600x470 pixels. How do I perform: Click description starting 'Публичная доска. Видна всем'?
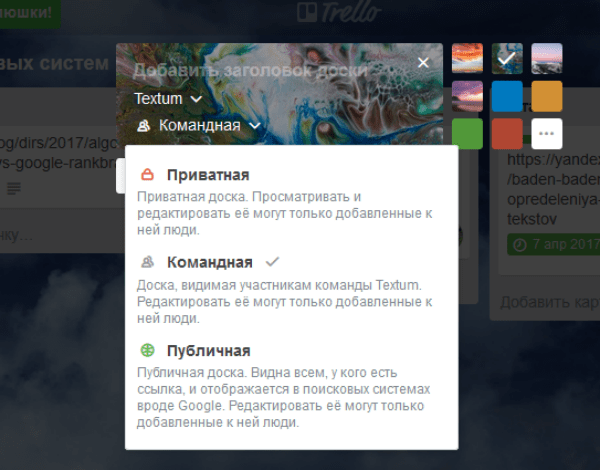click(x=284, y=397)
